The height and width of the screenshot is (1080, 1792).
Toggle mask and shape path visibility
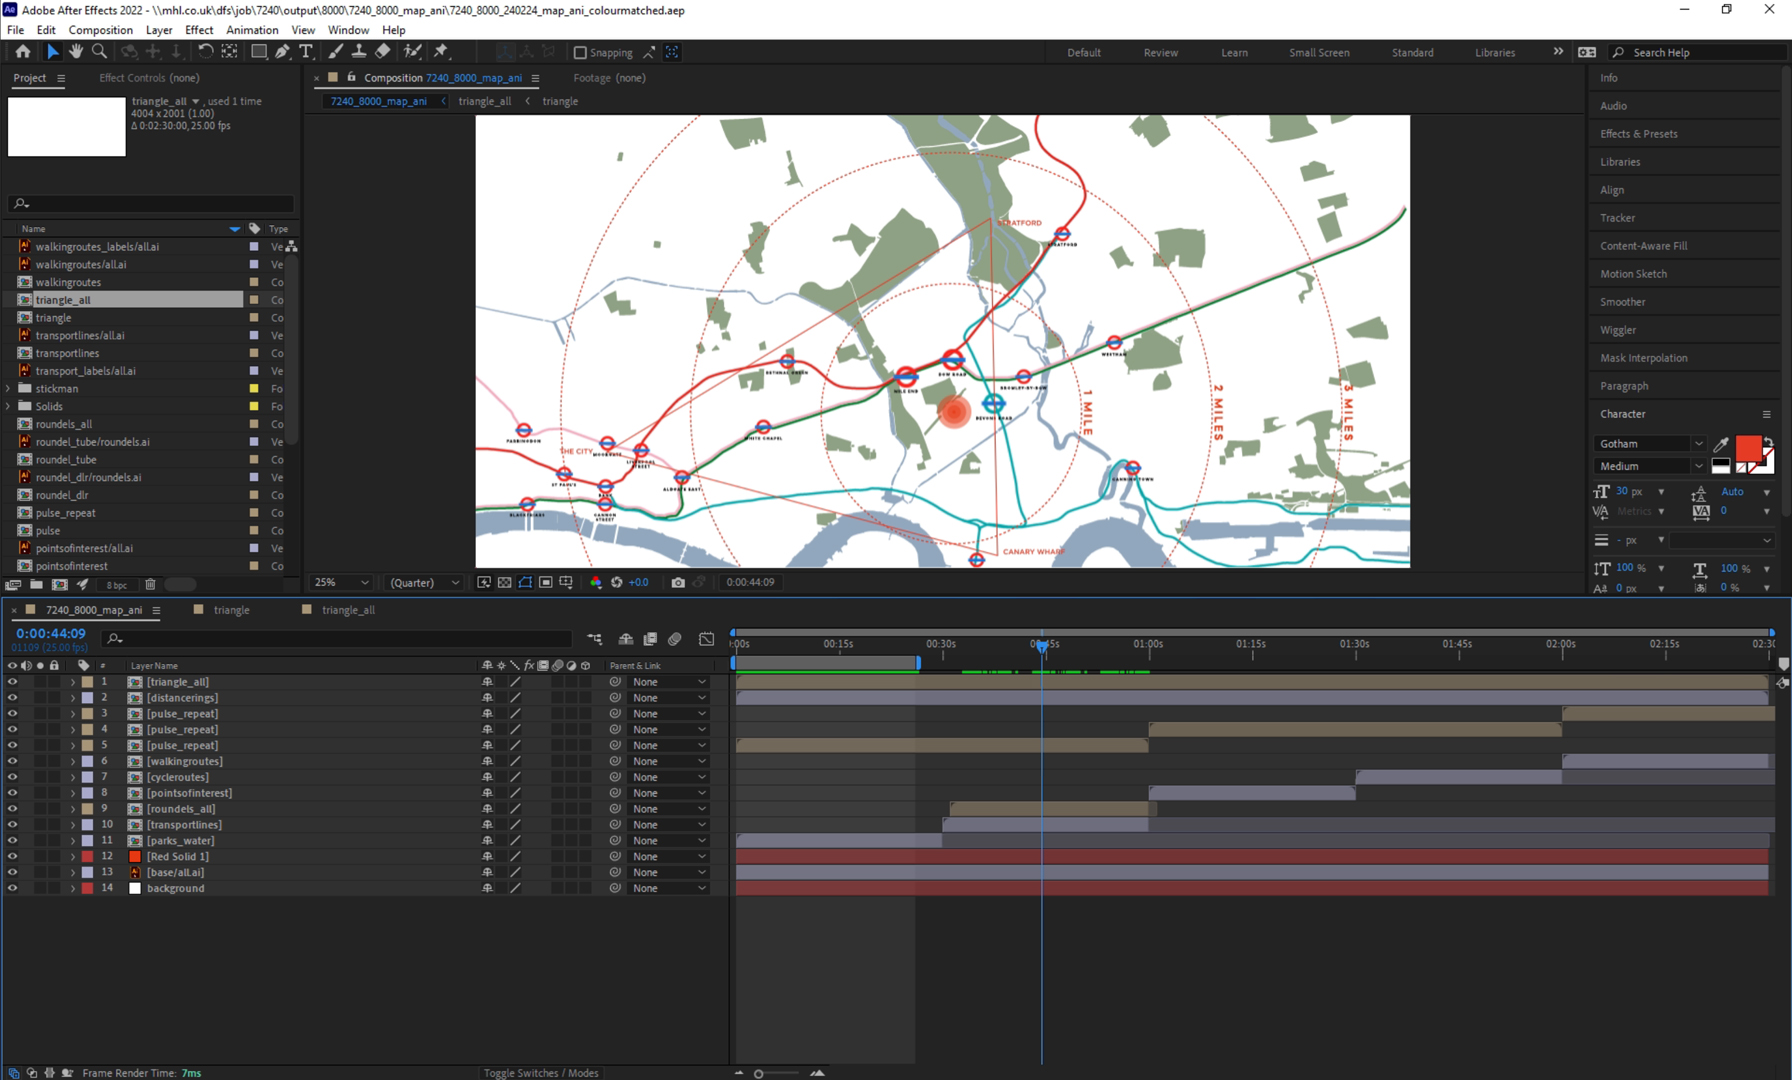point(525,582)
